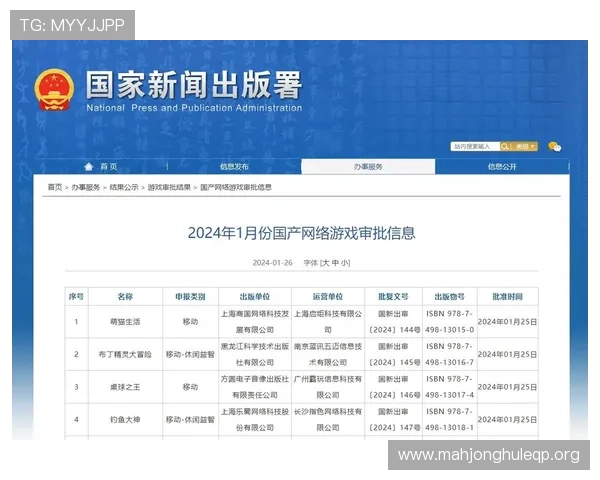
Task: Click 结果公示 in the breadcrumb
Action: tap(124, 187)
